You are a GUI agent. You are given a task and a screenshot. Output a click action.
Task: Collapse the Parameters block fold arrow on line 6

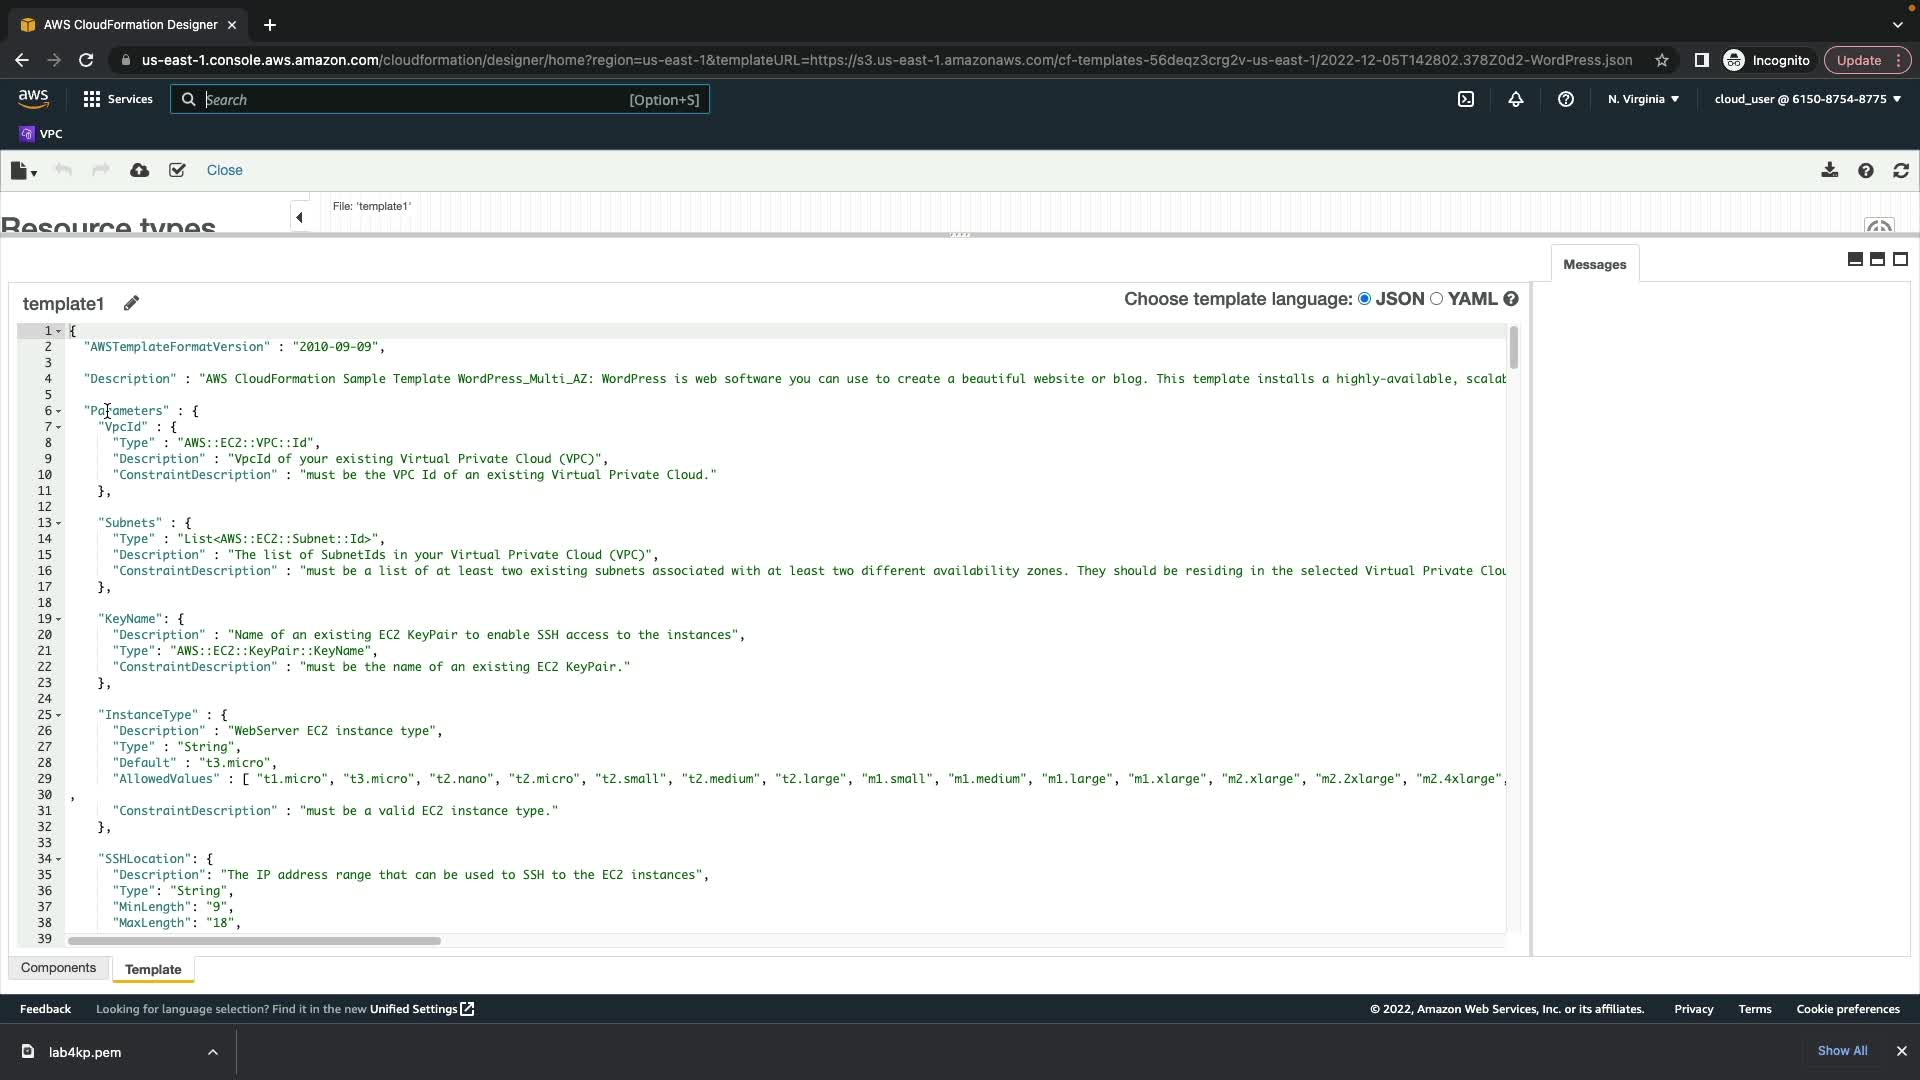pos(59,411)
